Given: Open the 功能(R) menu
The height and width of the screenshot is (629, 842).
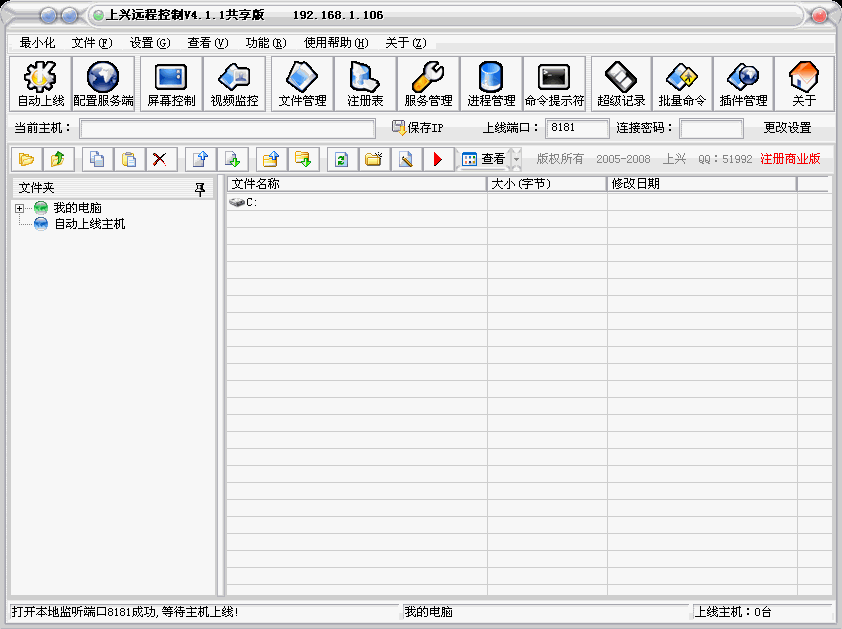Looking at the screenshot, I should [x=265, y=43].
